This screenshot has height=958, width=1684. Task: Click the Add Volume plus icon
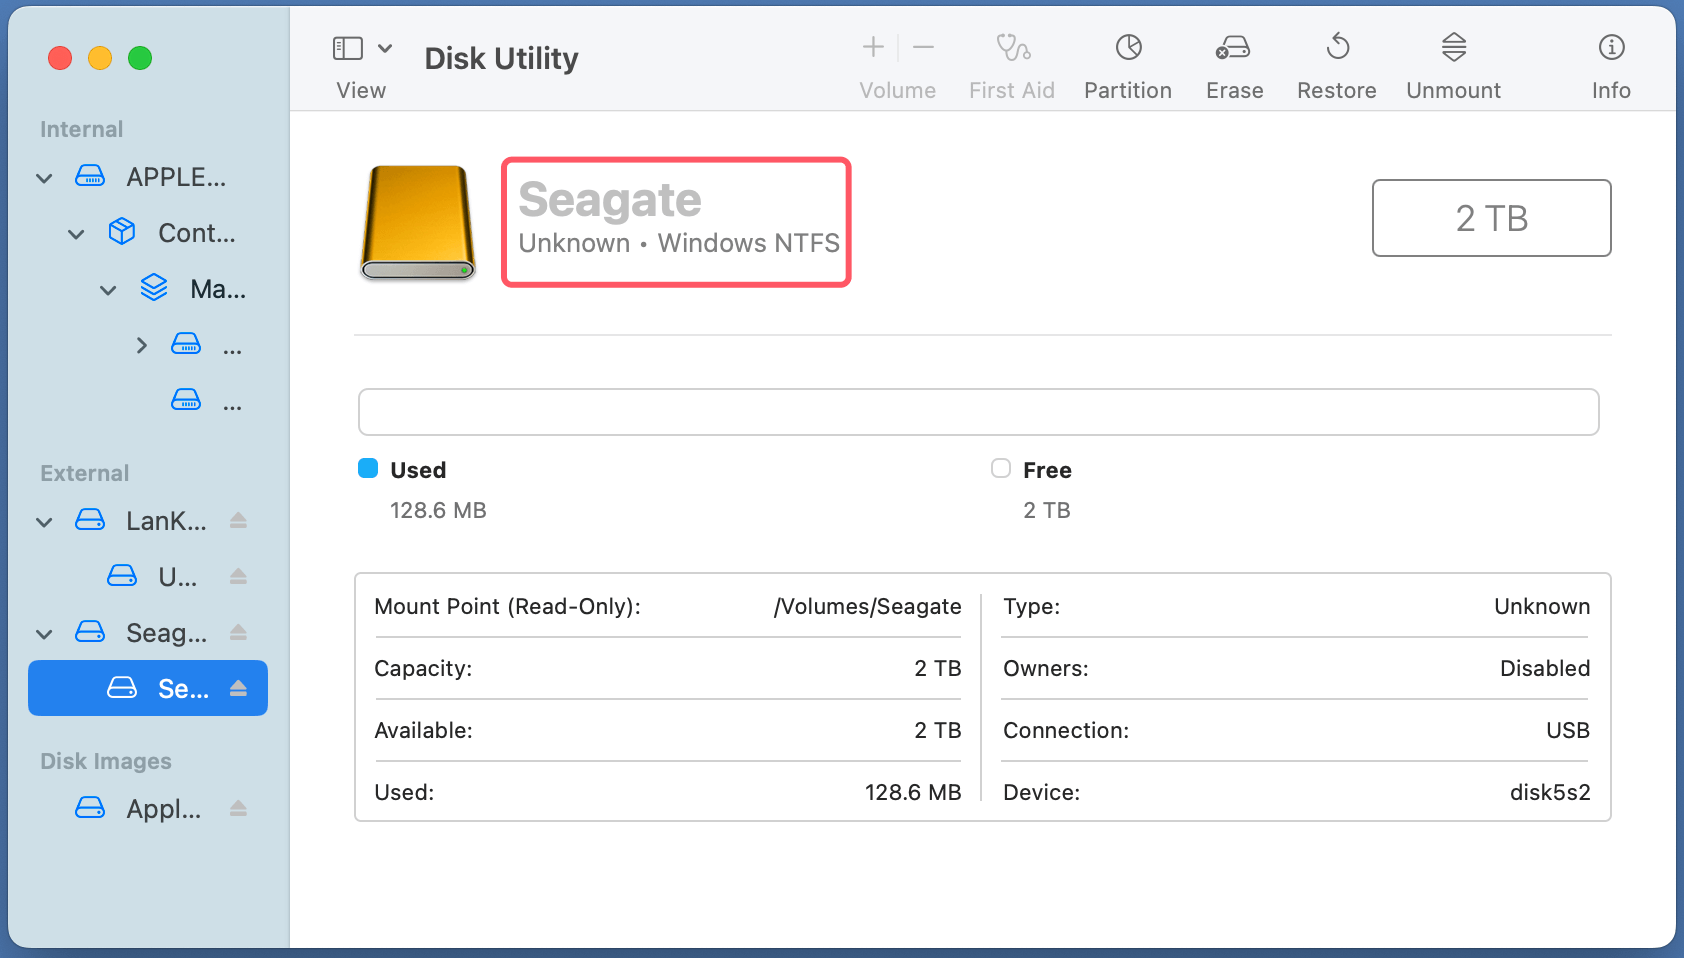872,47
